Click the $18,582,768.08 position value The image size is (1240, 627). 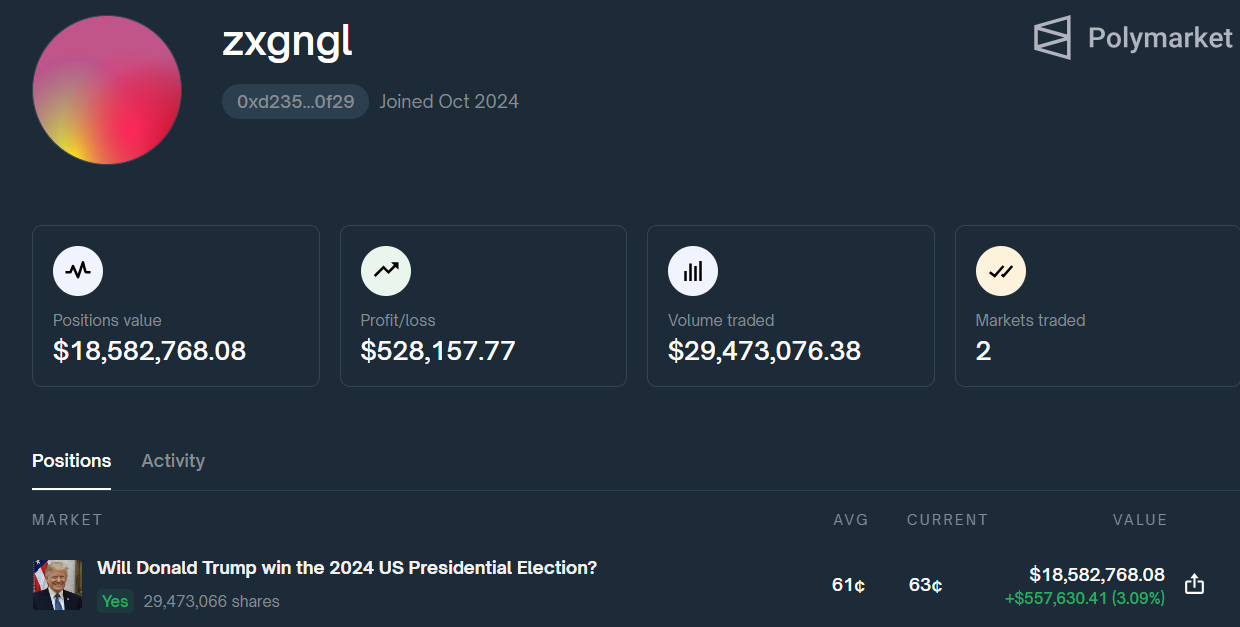click(x=1097, y=575)
